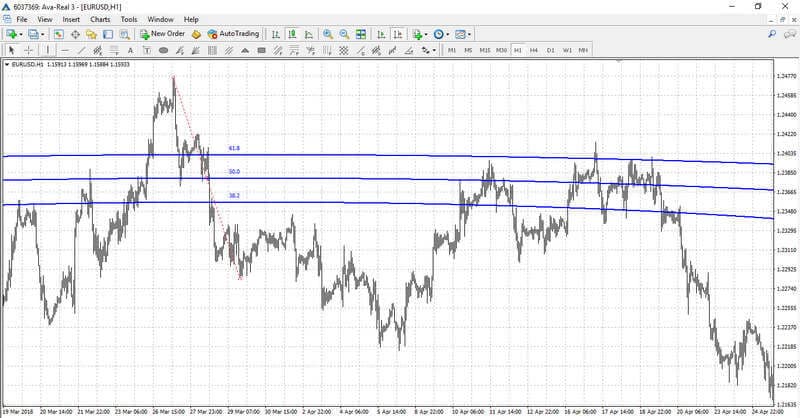This screenshot has width=800, height=418.
Task: Open the View menu
Action: [45, 19]
